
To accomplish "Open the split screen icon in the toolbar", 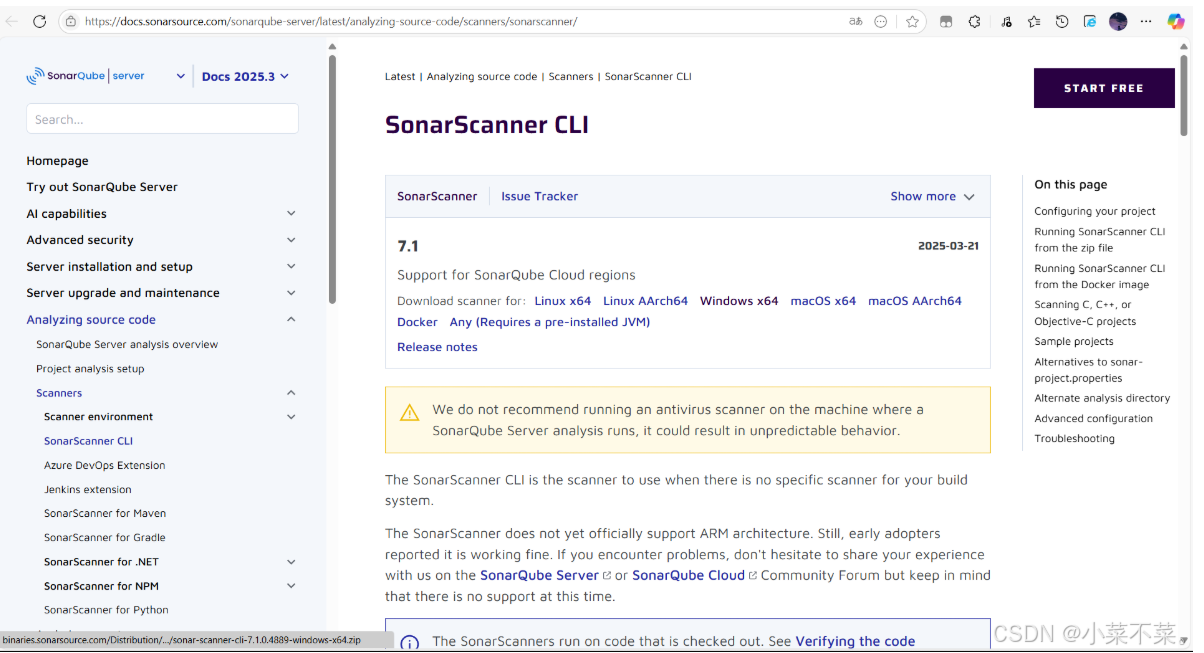I will click(946, 21).
